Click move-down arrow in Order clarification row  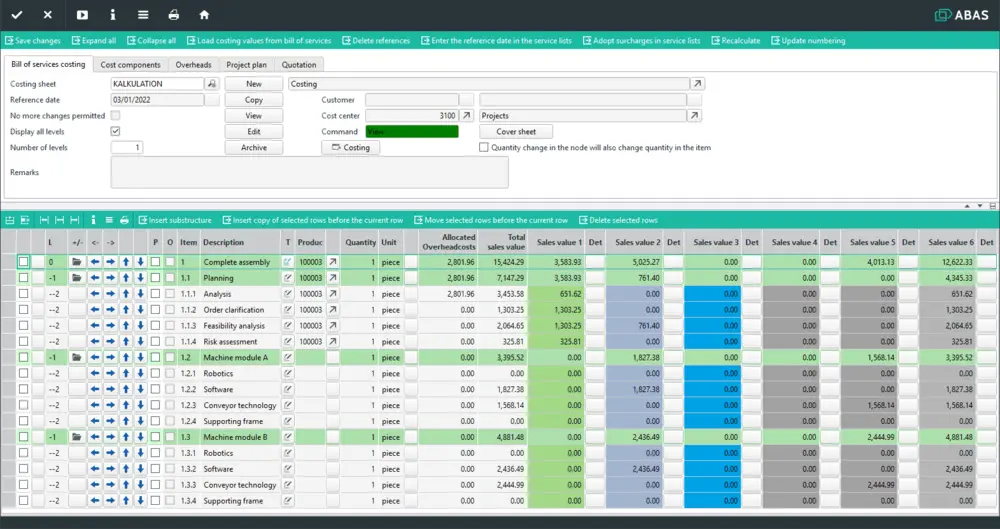coord(140,310)
